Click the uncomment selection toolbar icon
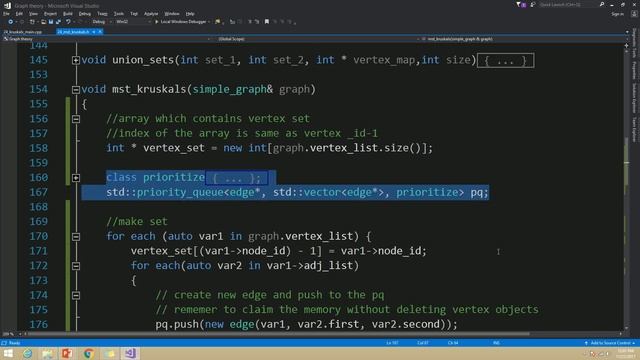Image resolution: width=640 pixels, height=360 pixels. coord(257,22)
